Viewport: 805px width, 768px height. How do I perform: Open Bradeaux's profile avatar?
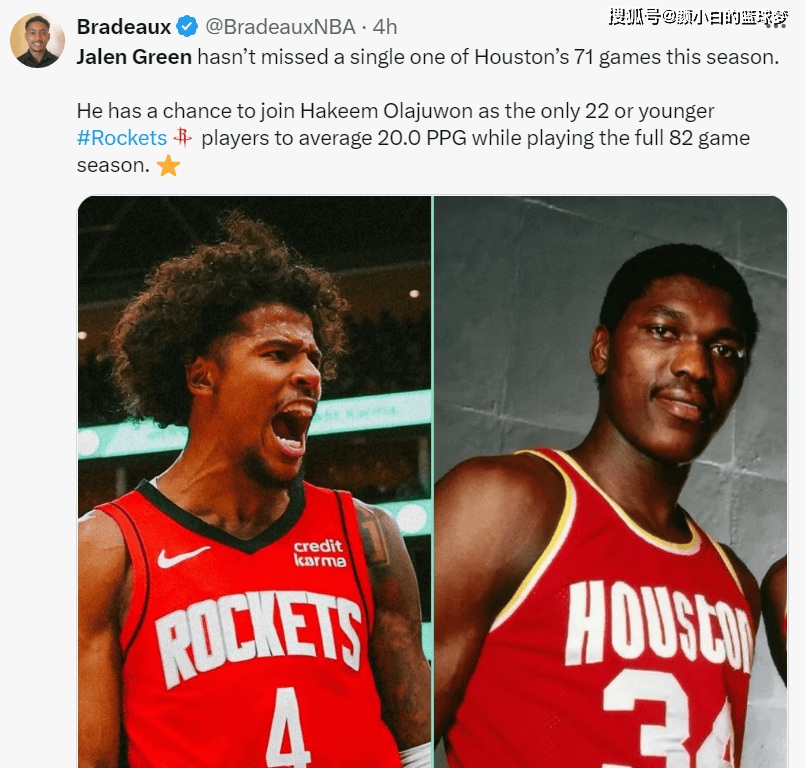point(37,41)
